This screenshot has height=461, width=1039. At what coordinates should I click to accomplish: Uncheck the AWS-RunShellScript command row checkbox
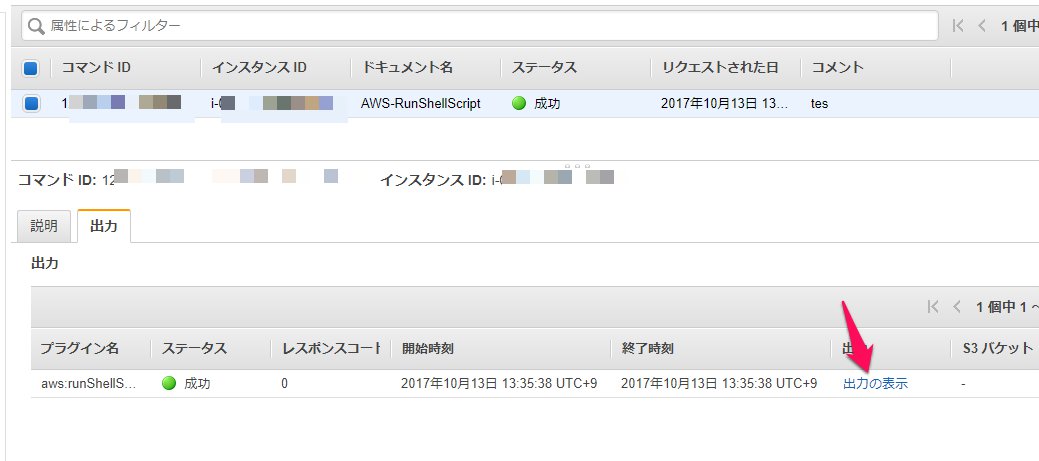point(30,104)
